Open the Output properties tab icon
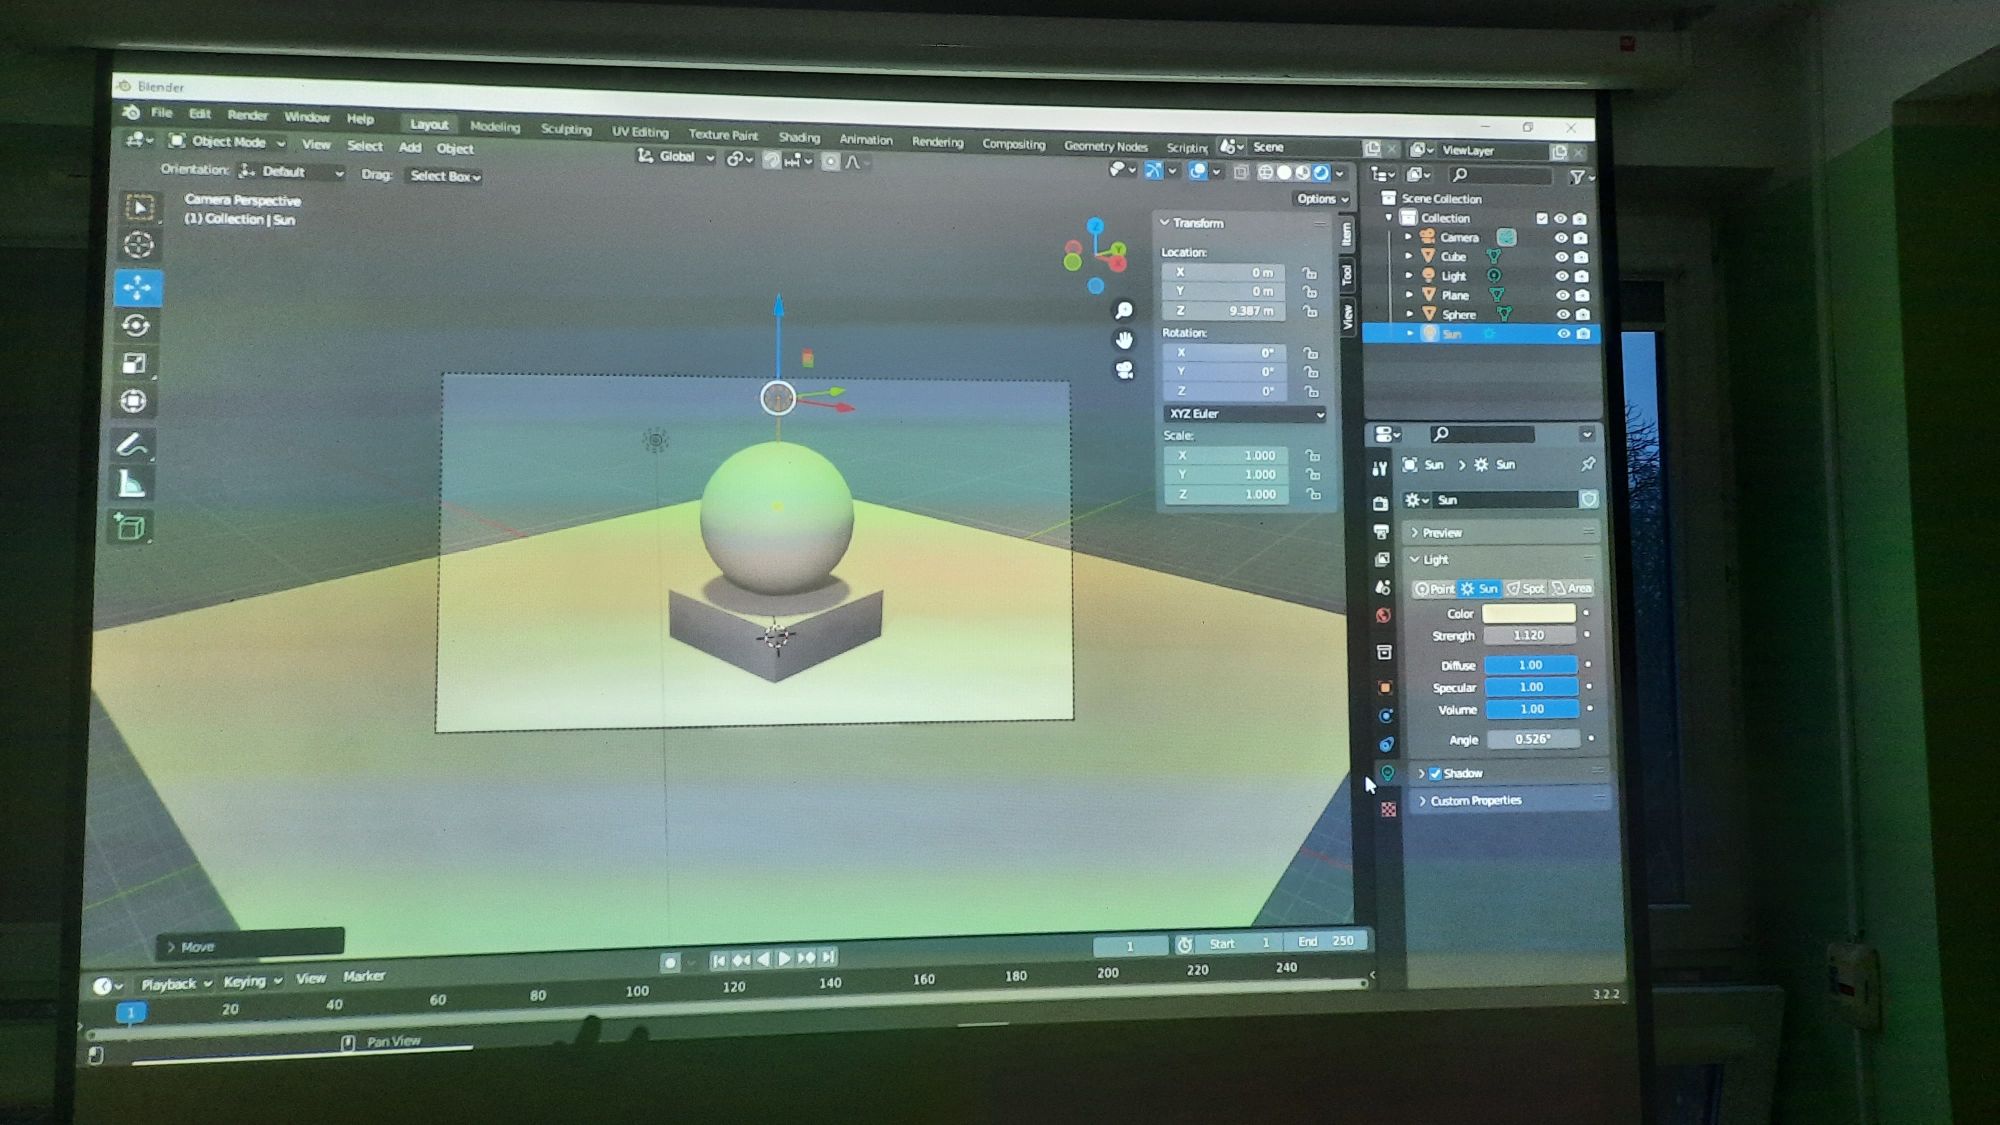This screenshot has width=2000, height=1125. 1382,532
